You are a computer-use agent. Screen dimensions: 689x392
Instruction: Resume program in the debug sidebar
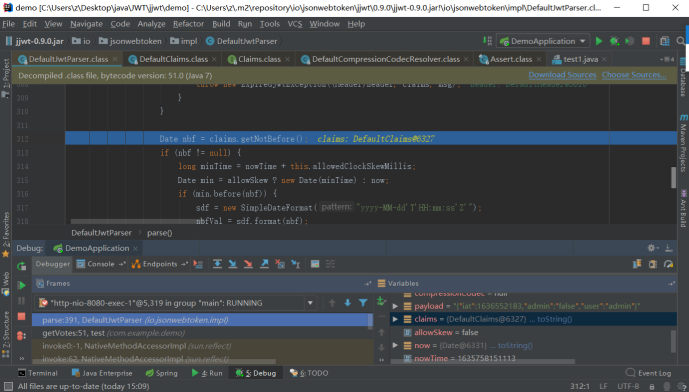click(x=21, y=285)
